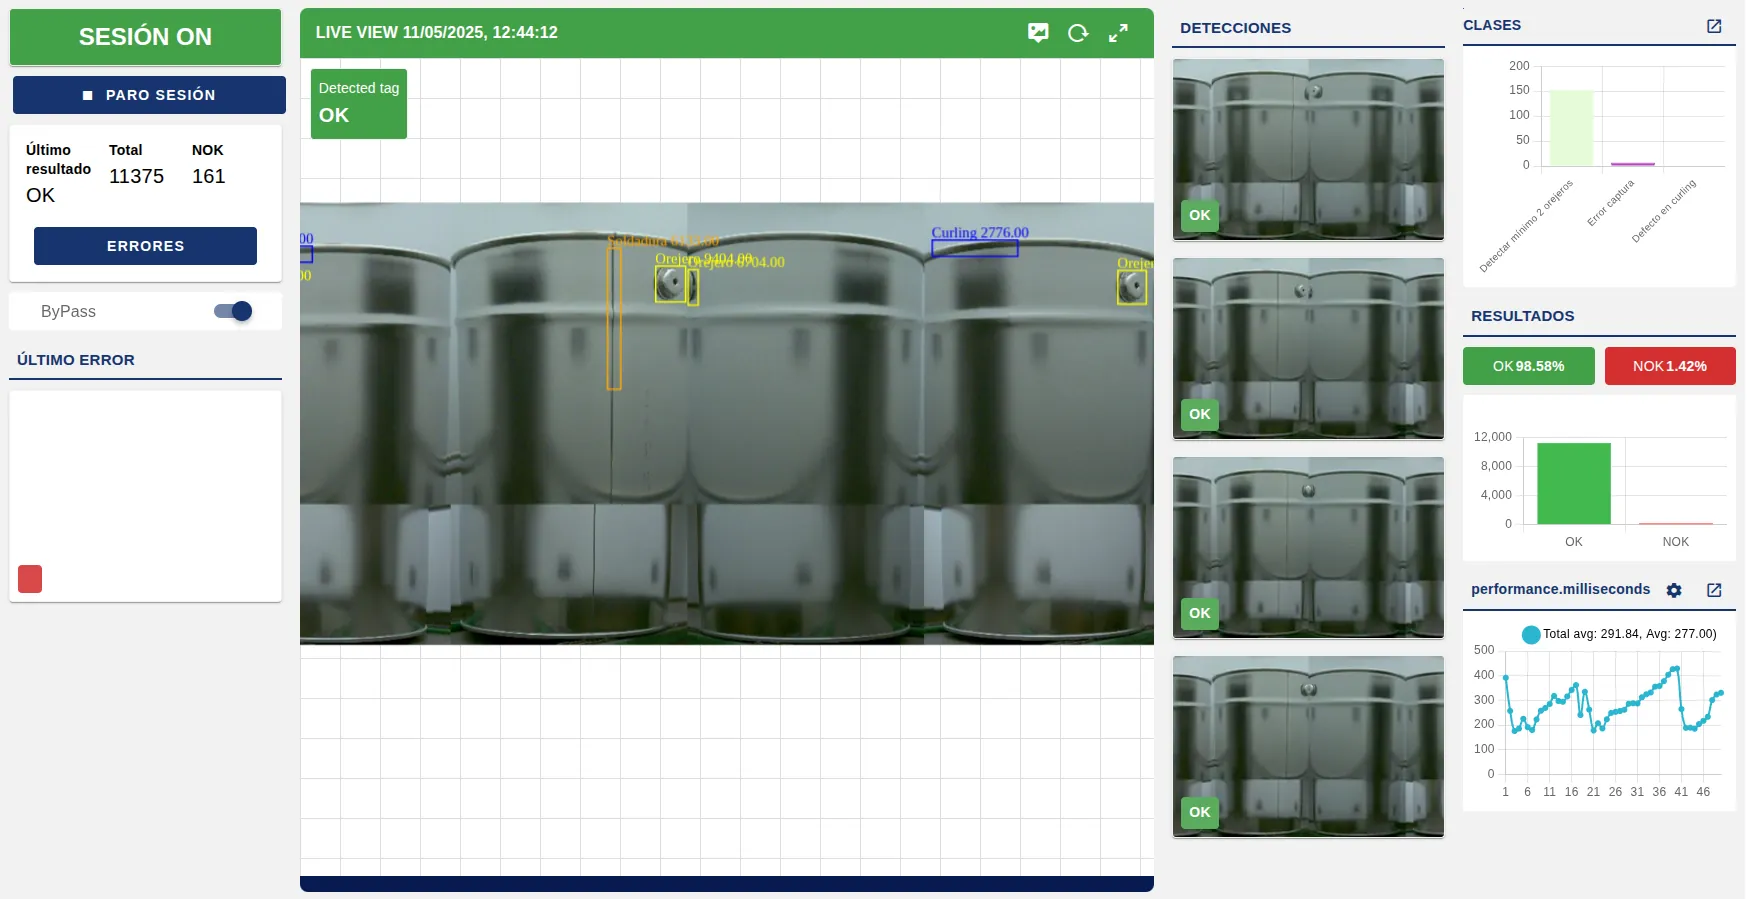Click the Detected tag OK label
The image size is (1747, 899).
[x=359, y=103]
